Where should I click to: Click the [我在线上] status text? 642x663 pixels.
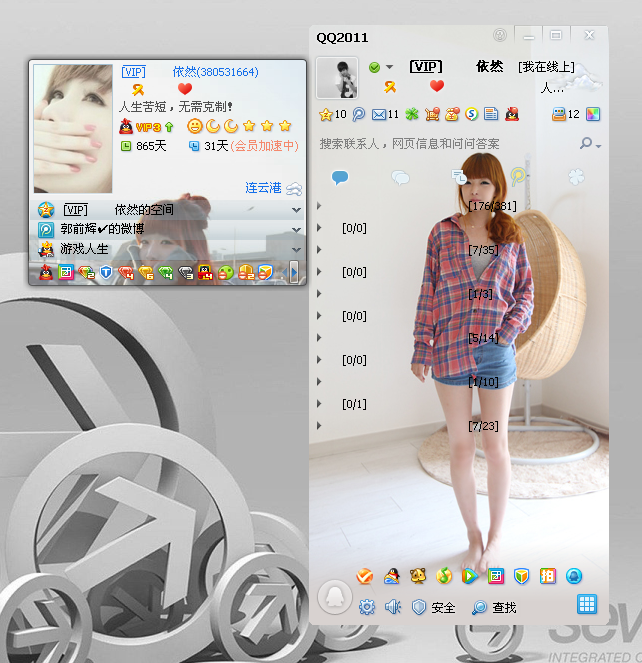[x=546, y=67]
